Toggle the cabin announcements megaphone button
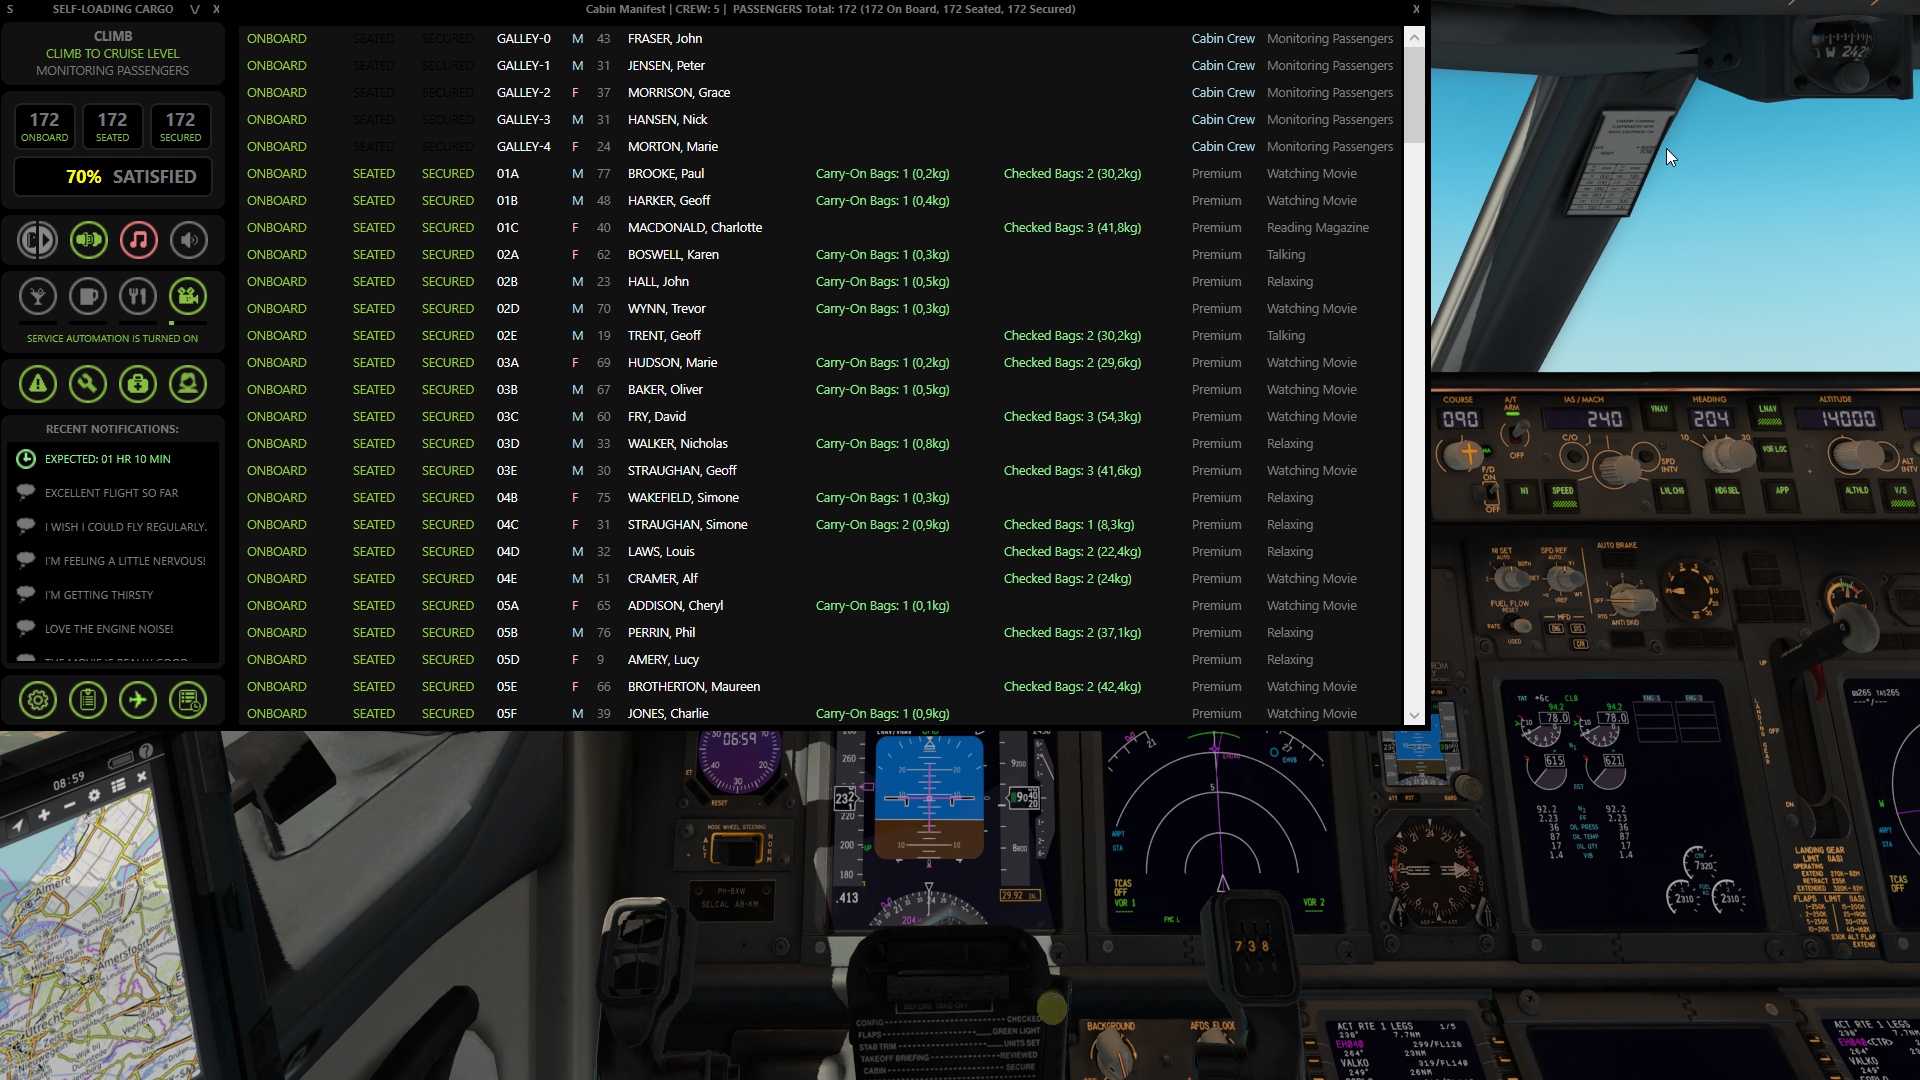The height and width of the screenshot is (1080, 1920). [89, 240]
